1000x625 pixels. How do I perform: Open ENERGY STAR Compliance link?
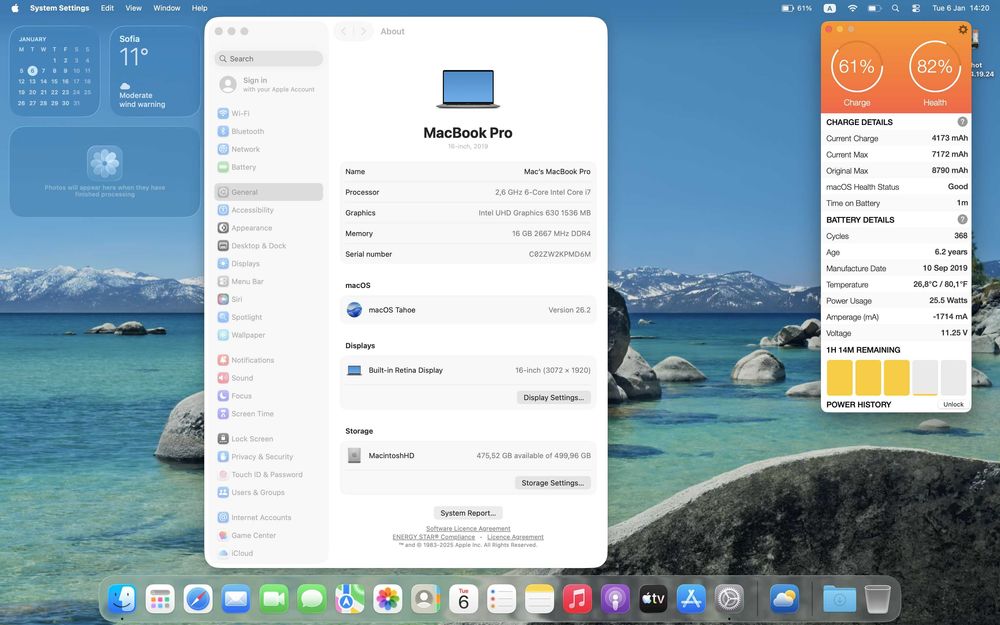coord(434,537)
